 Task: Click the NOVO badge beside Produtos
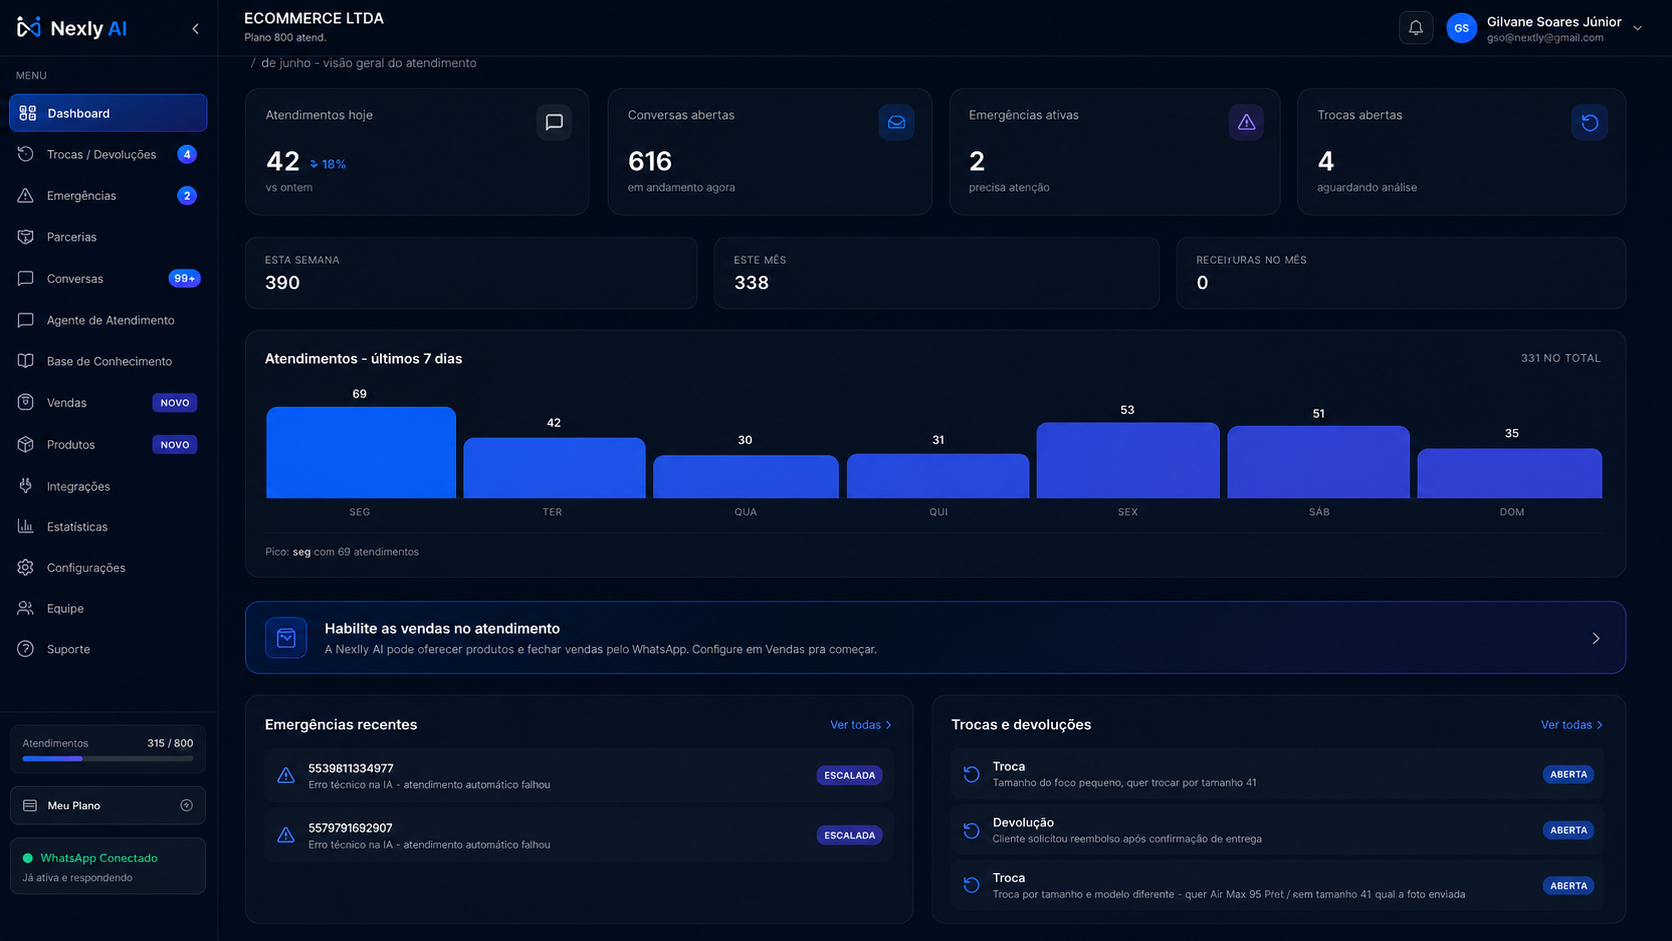pyautogui.click(x=175, y=445)
